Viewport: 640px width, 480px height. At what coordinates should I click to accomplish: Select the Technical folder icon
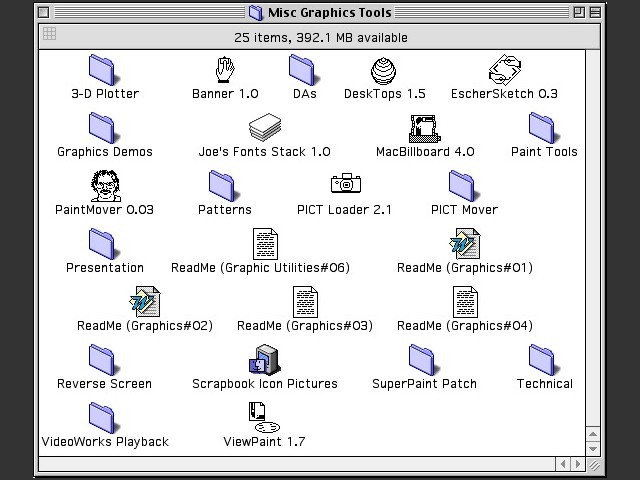[x=544, y=360]
